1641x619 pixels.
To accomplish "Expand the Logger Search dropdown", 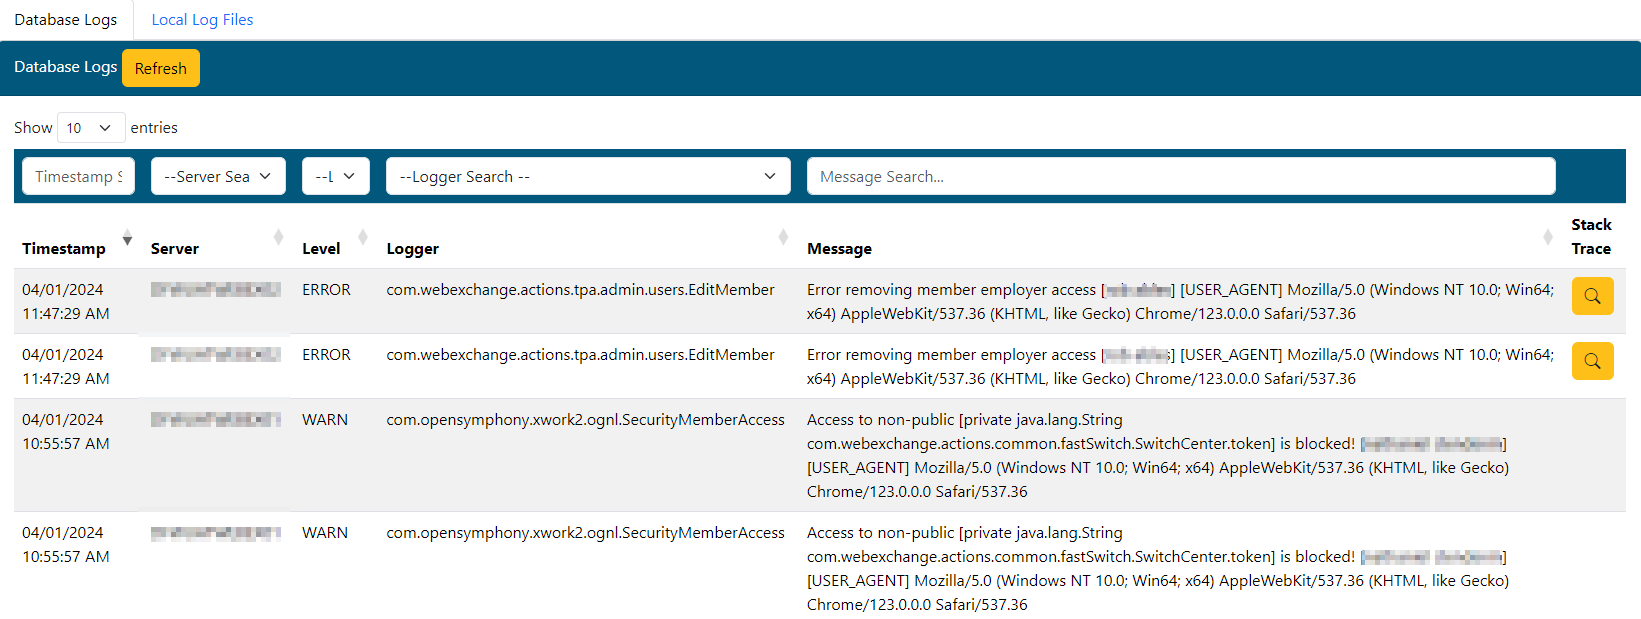I will [x=588, y=177].
